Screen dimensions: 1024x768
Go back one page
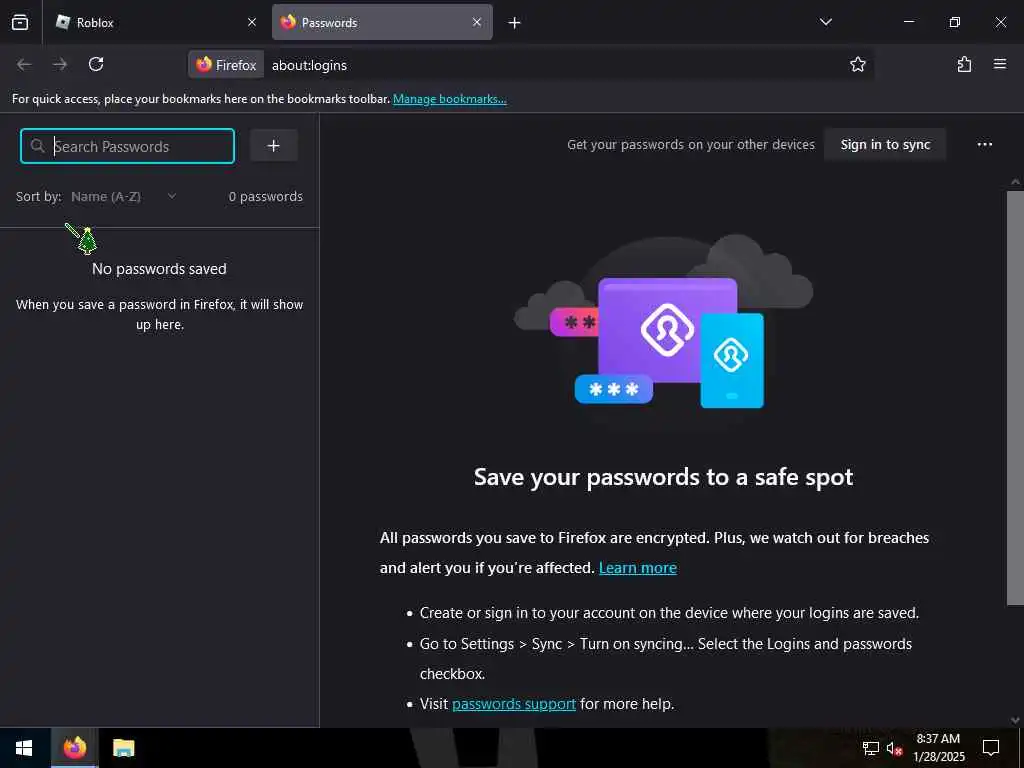click(24, 64)
